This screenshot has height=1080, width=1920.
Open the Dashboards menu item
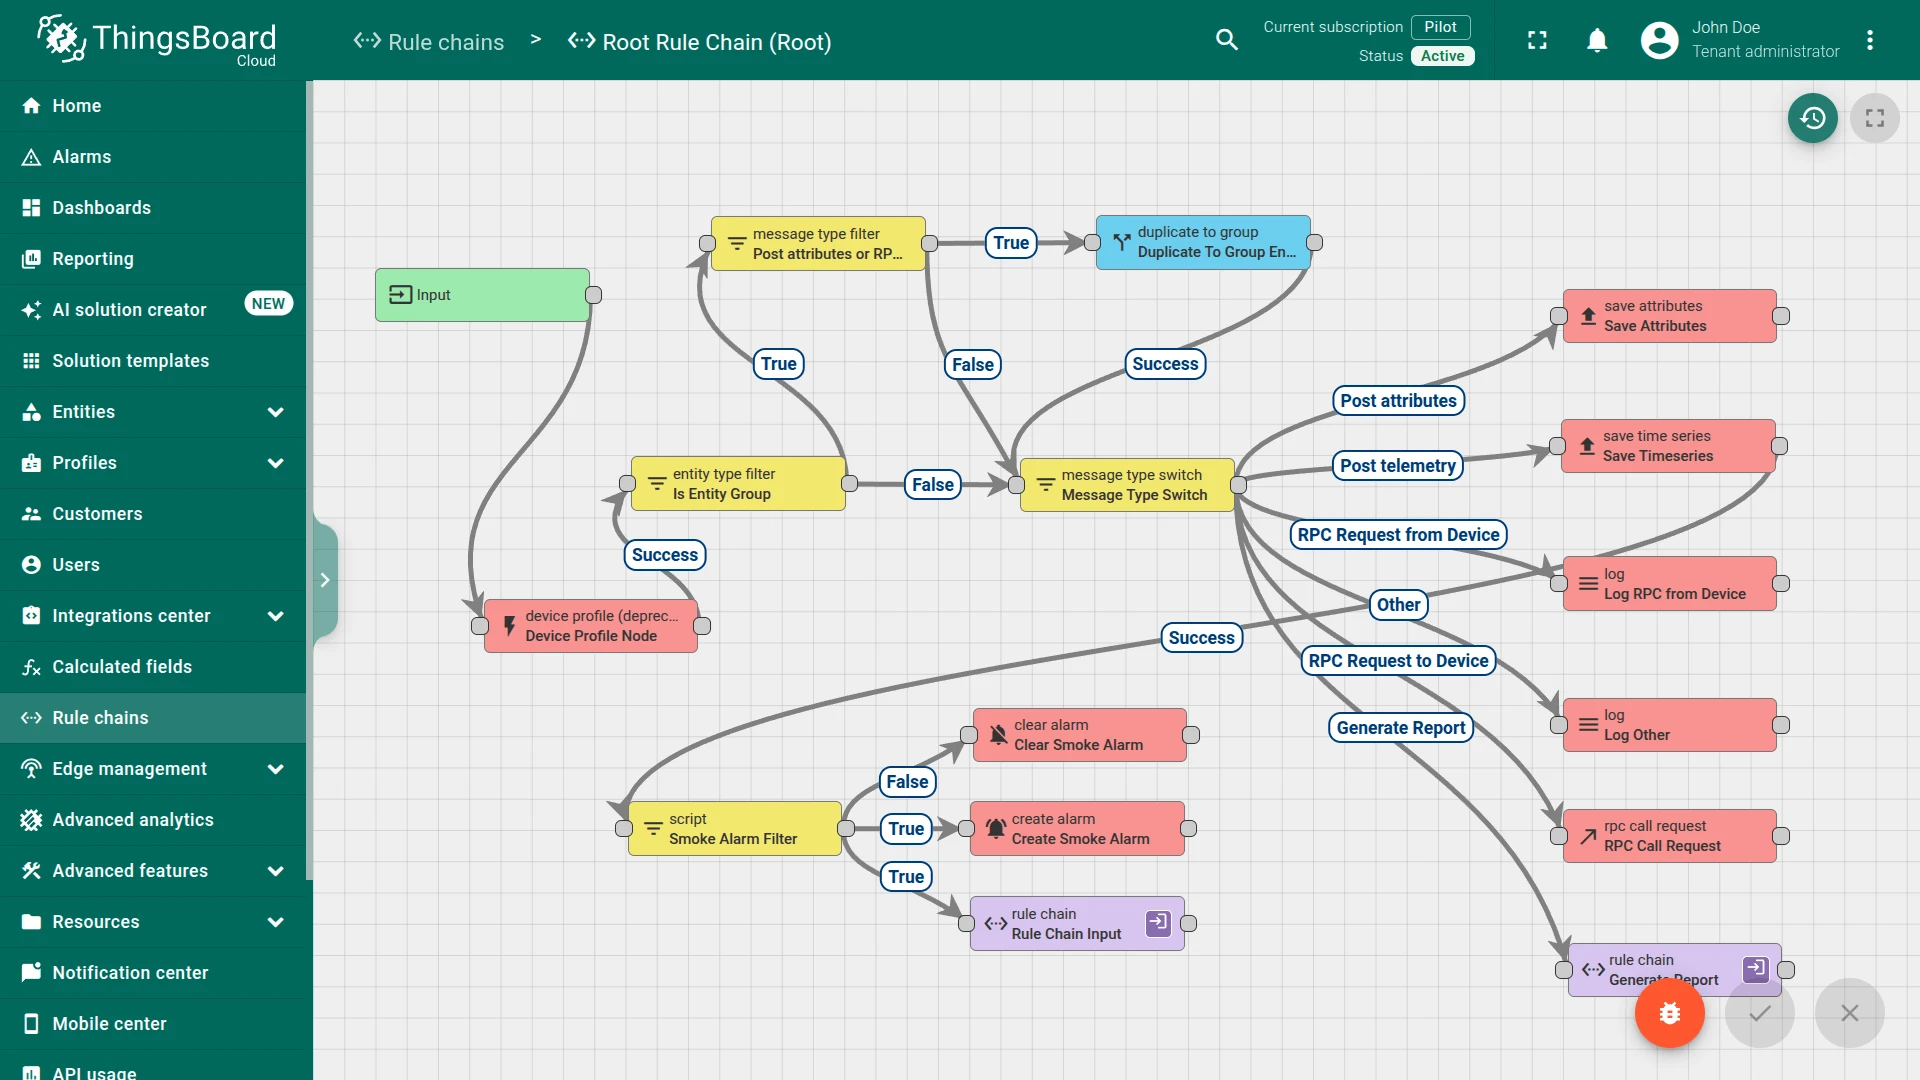153,208
